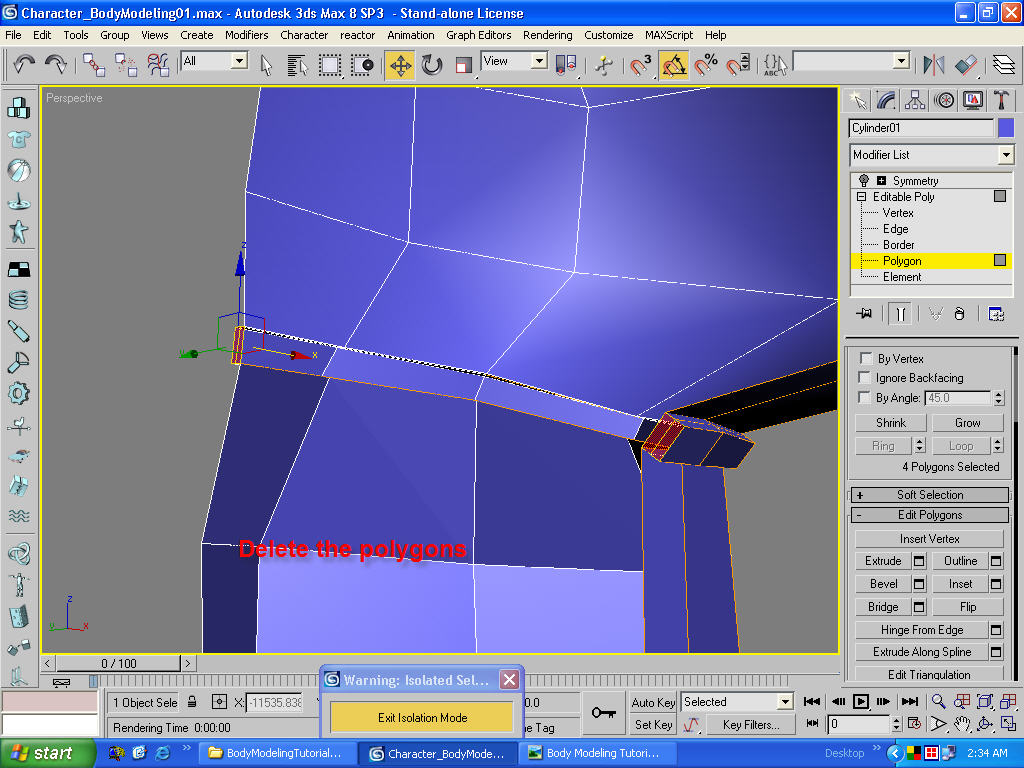Open the Utilities hammer panel tab

1001,100
